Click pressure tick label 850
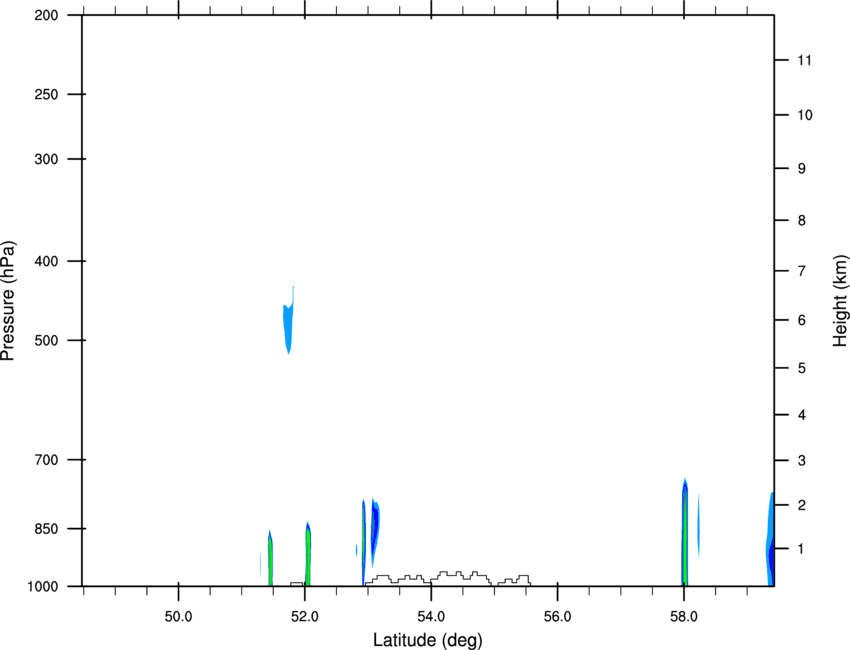Screen dimensions: 850x650 coord(46,529)
